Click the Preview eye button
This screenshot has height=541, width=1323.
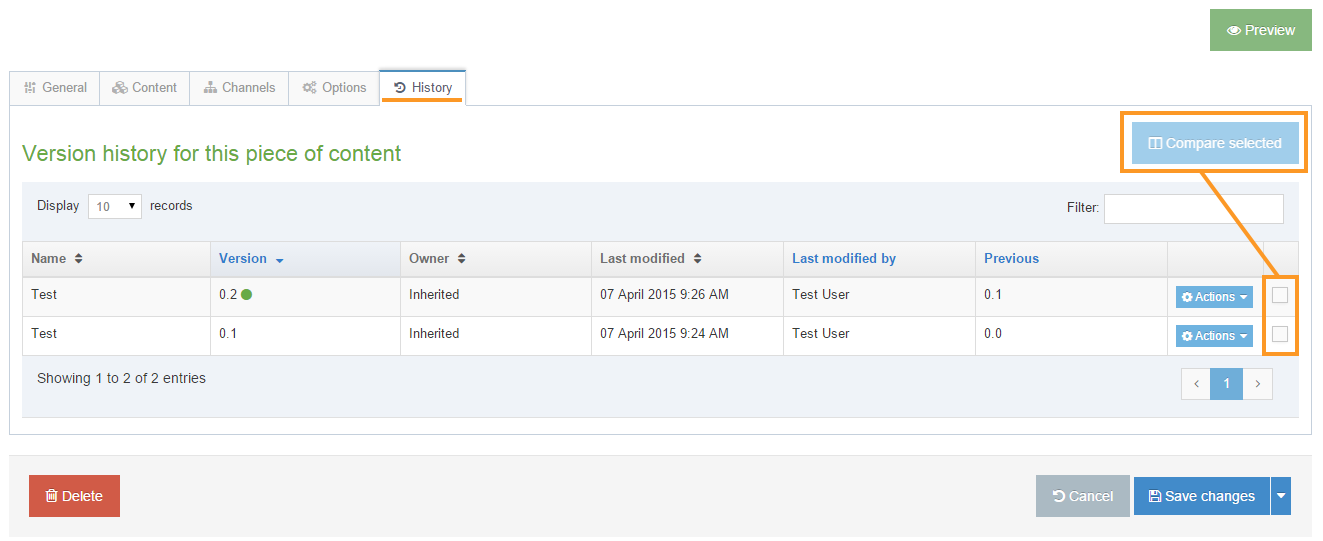coord(1260,30)
